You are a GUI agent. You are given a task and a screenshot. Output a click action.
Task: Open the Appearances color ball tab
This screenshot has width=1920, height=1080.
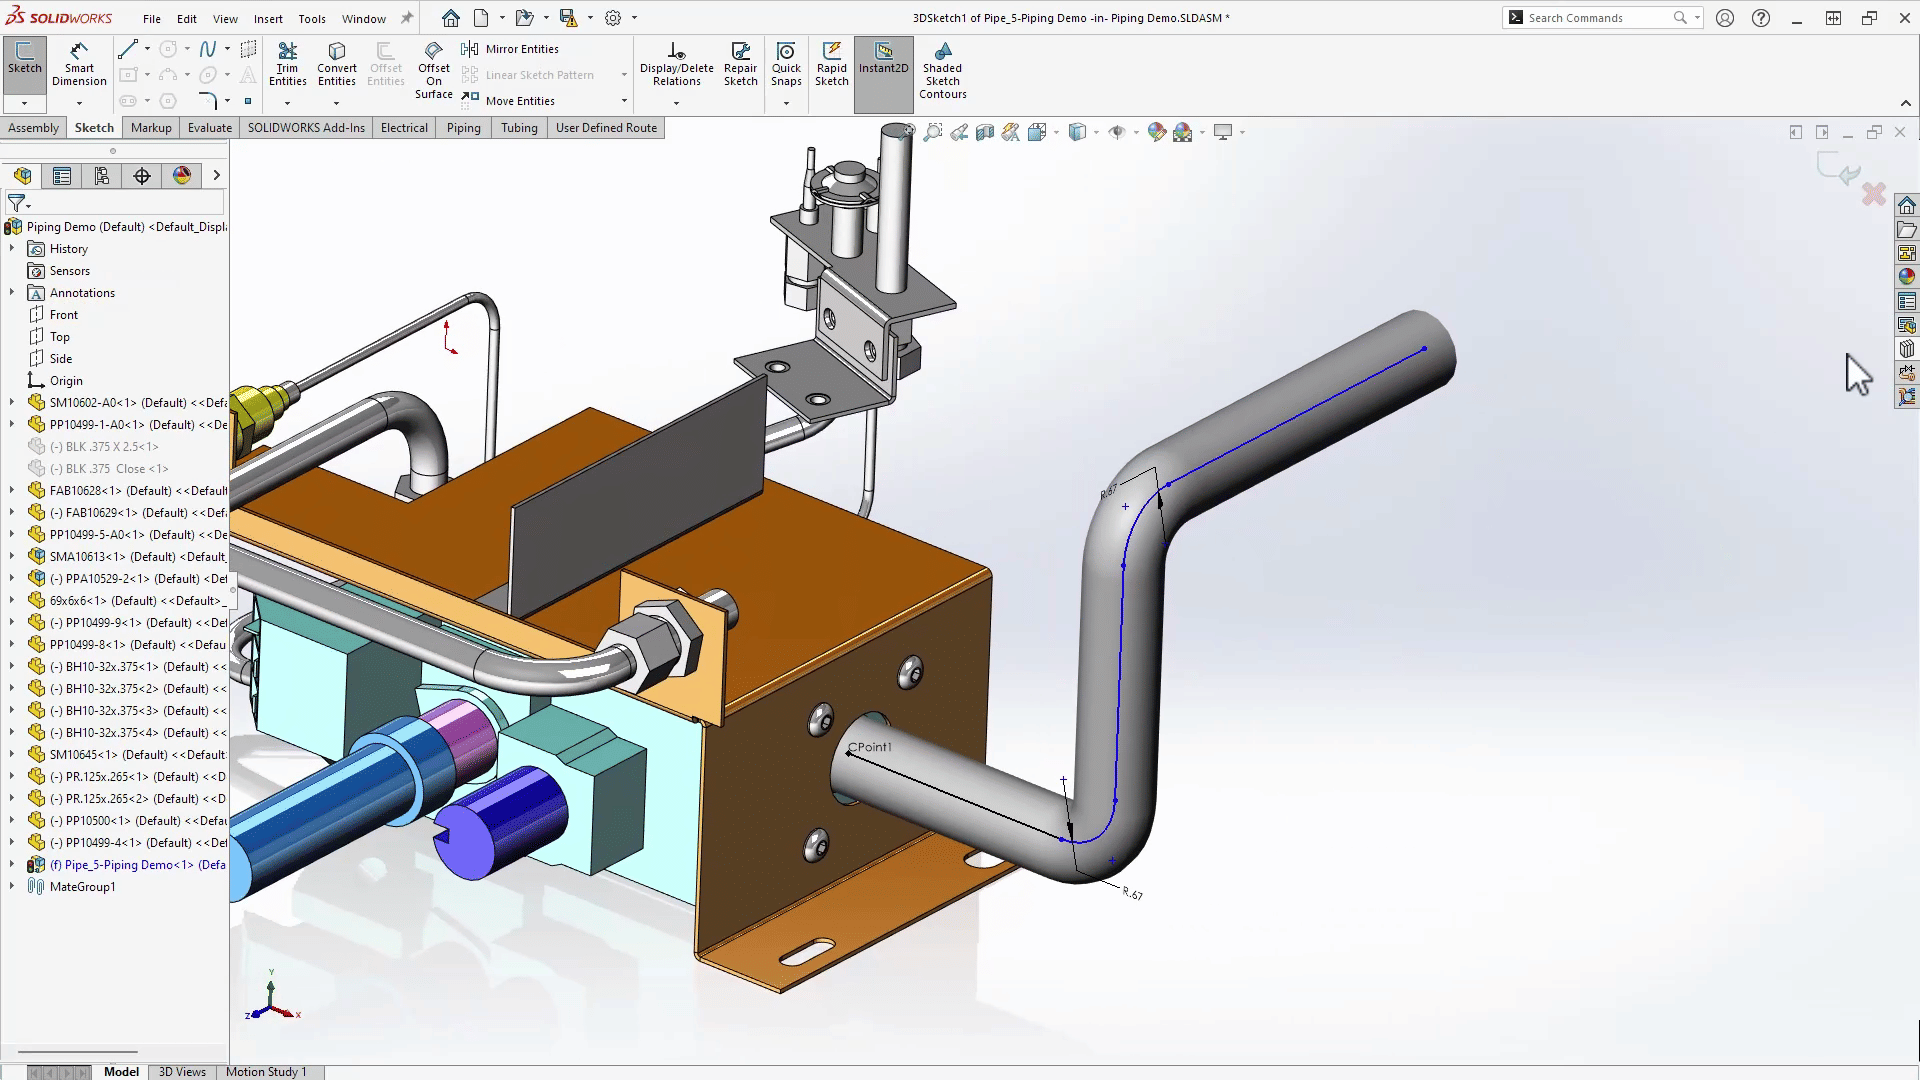182,176
